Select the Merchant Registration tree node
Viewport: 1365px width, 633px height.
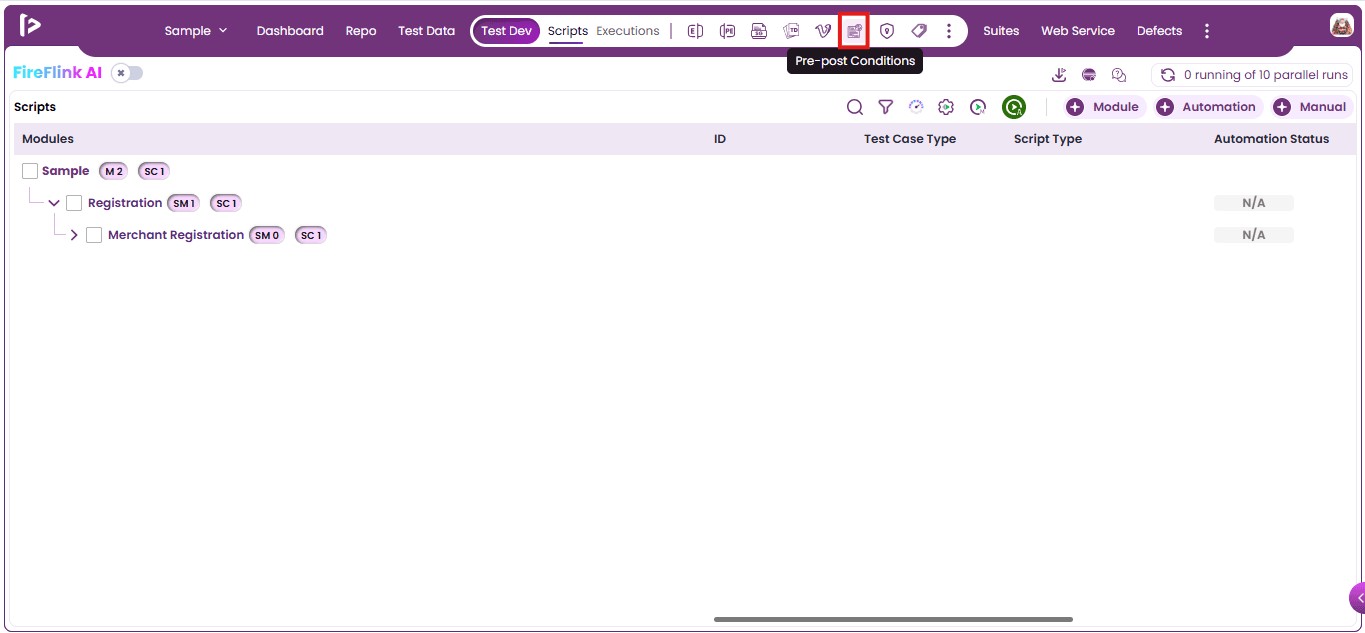point(176,235)
